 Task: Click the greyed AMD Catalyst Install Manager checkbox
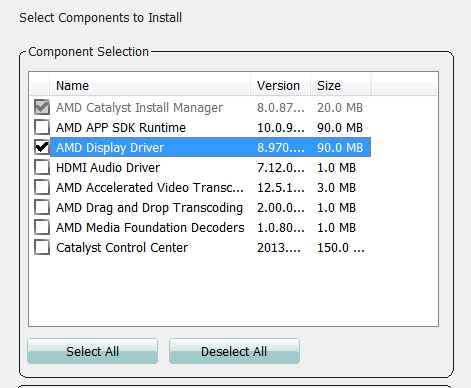click(42, 107)
